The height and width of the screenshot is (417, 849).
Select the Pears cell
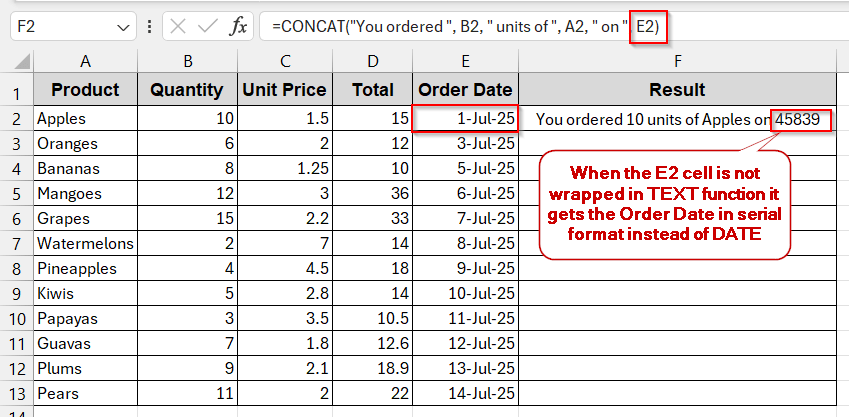(85, 393)
